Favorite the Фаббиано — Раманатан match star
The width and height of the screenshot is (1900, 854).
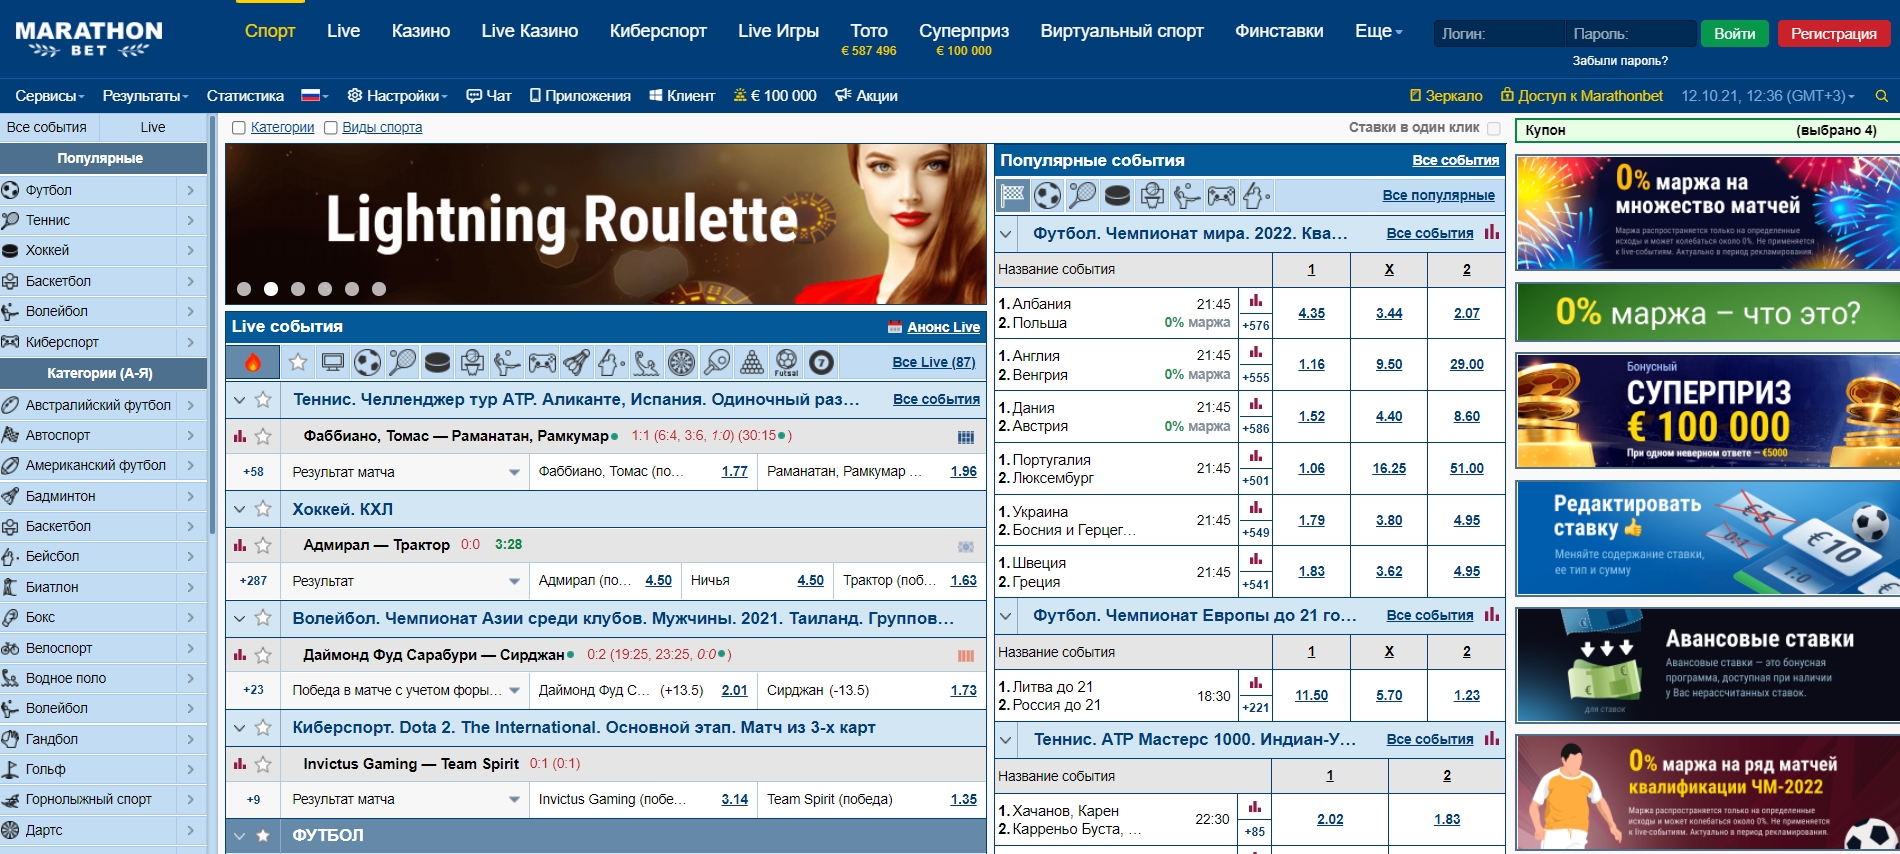coord(263,436)
